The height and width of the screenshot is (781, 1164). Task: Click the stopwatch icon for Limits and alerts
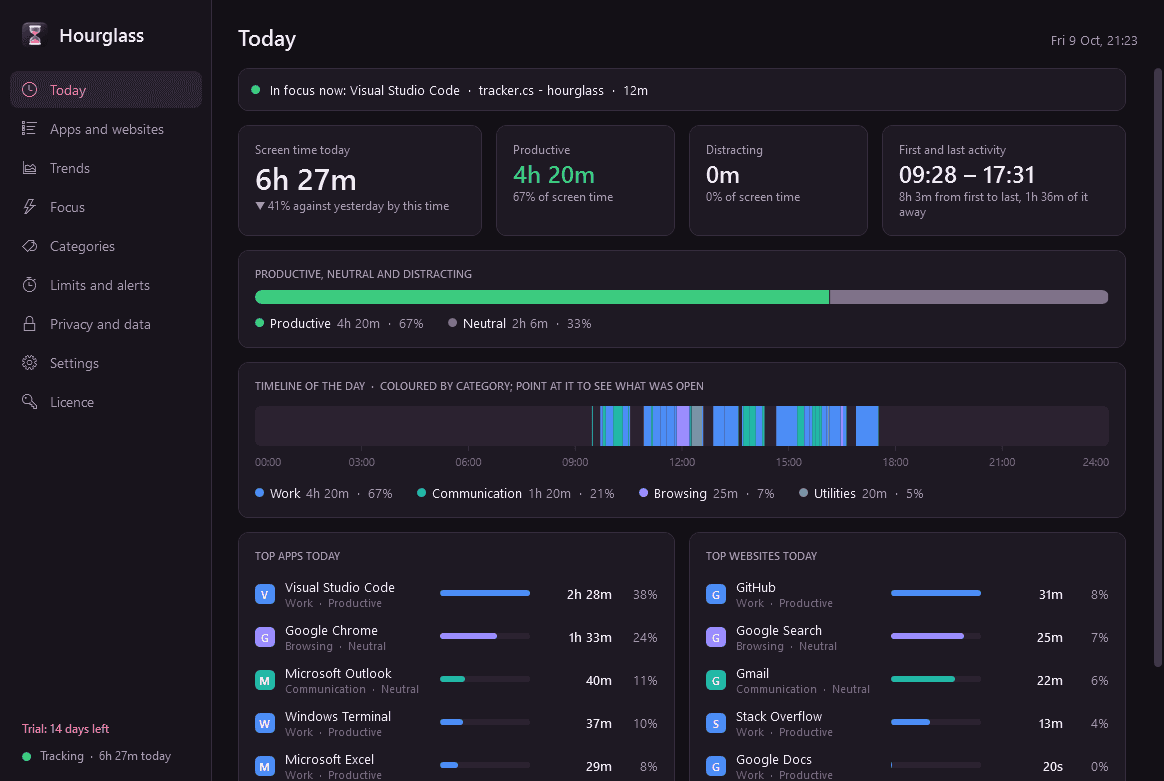tap(30, 284)
